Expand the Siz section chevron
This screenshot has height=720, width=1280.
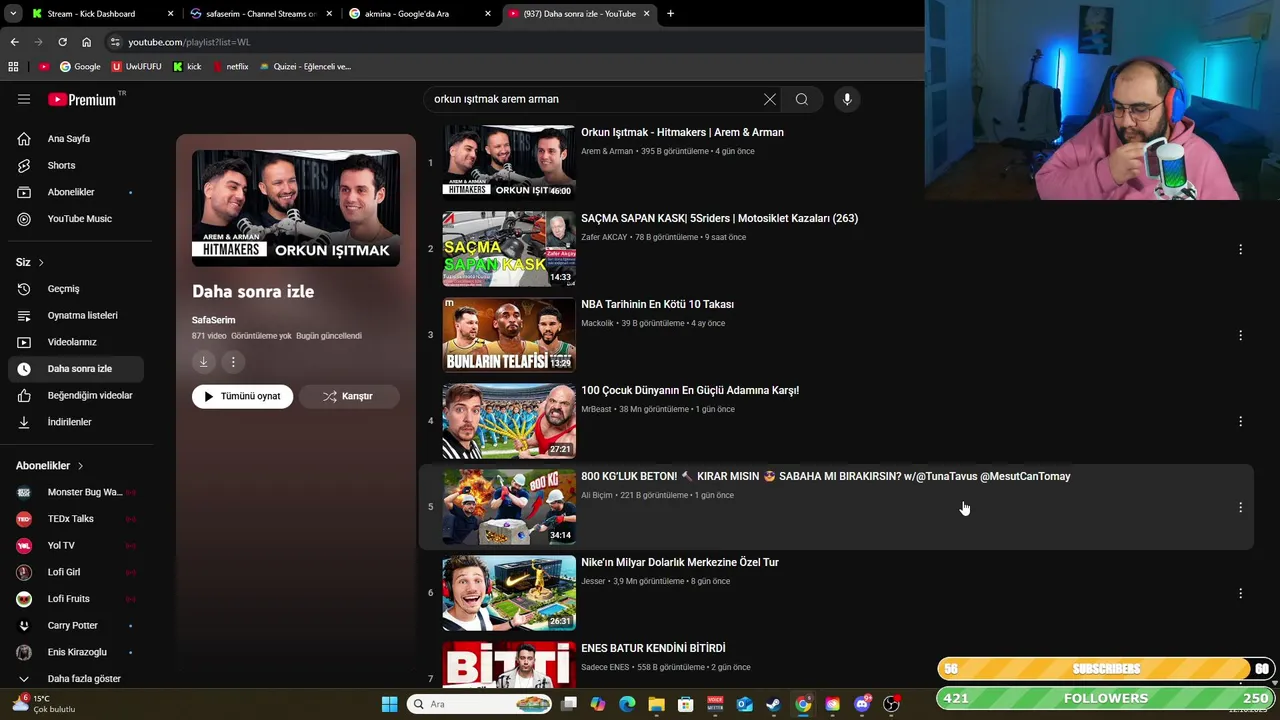[41, 263]
